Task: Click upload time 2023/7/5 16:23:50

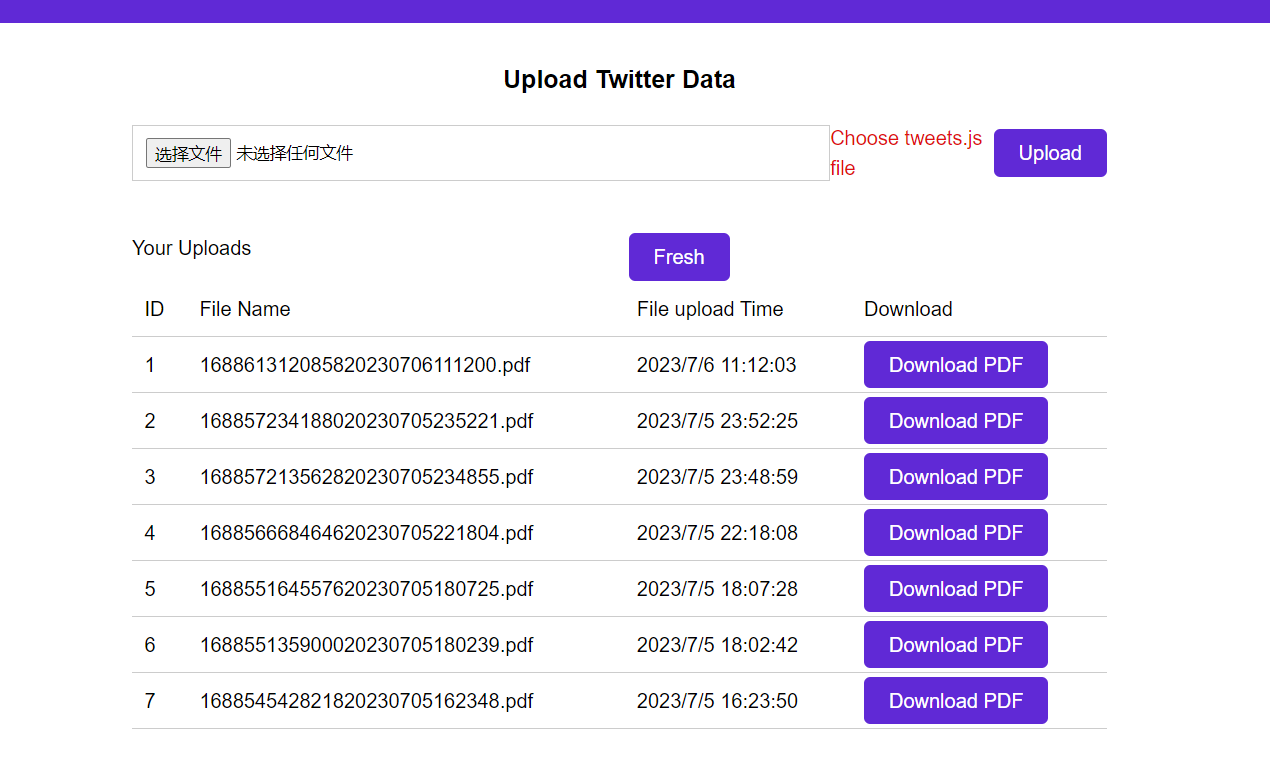Action: coord(718,701)
